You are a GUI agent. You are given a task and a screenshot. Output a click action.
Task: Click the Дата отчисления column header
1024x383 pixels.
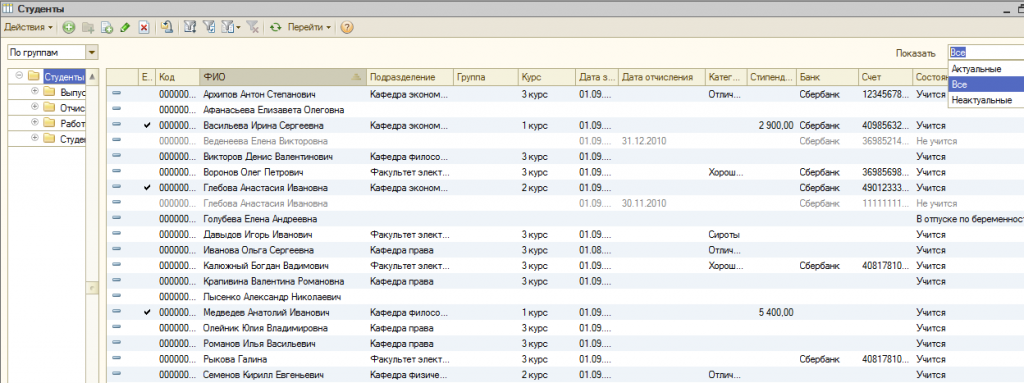662,76
